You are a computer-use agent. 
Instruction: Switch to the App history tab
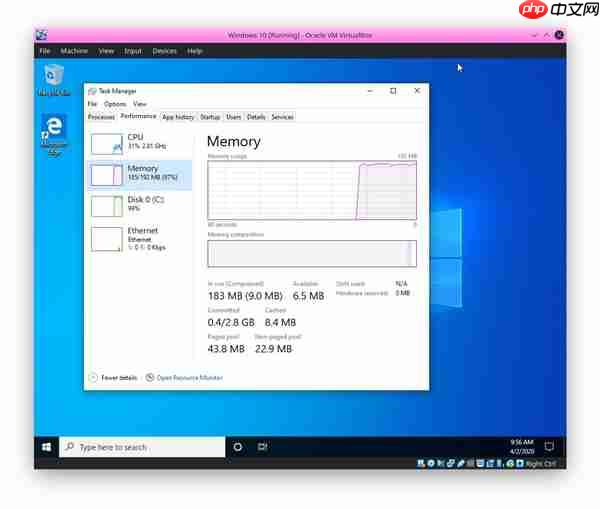[x=178, y=117]
